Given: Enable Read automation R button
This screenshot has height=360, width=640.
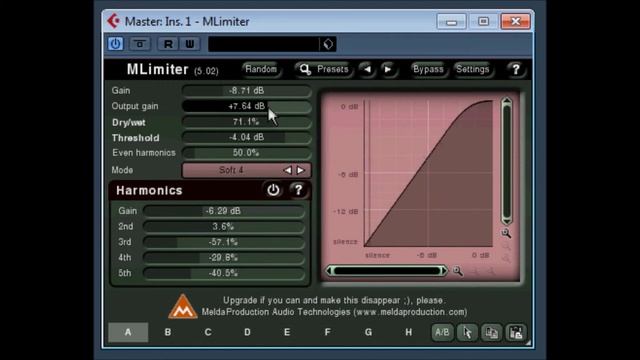Looking at the screenshot, I should coord(168,44).
